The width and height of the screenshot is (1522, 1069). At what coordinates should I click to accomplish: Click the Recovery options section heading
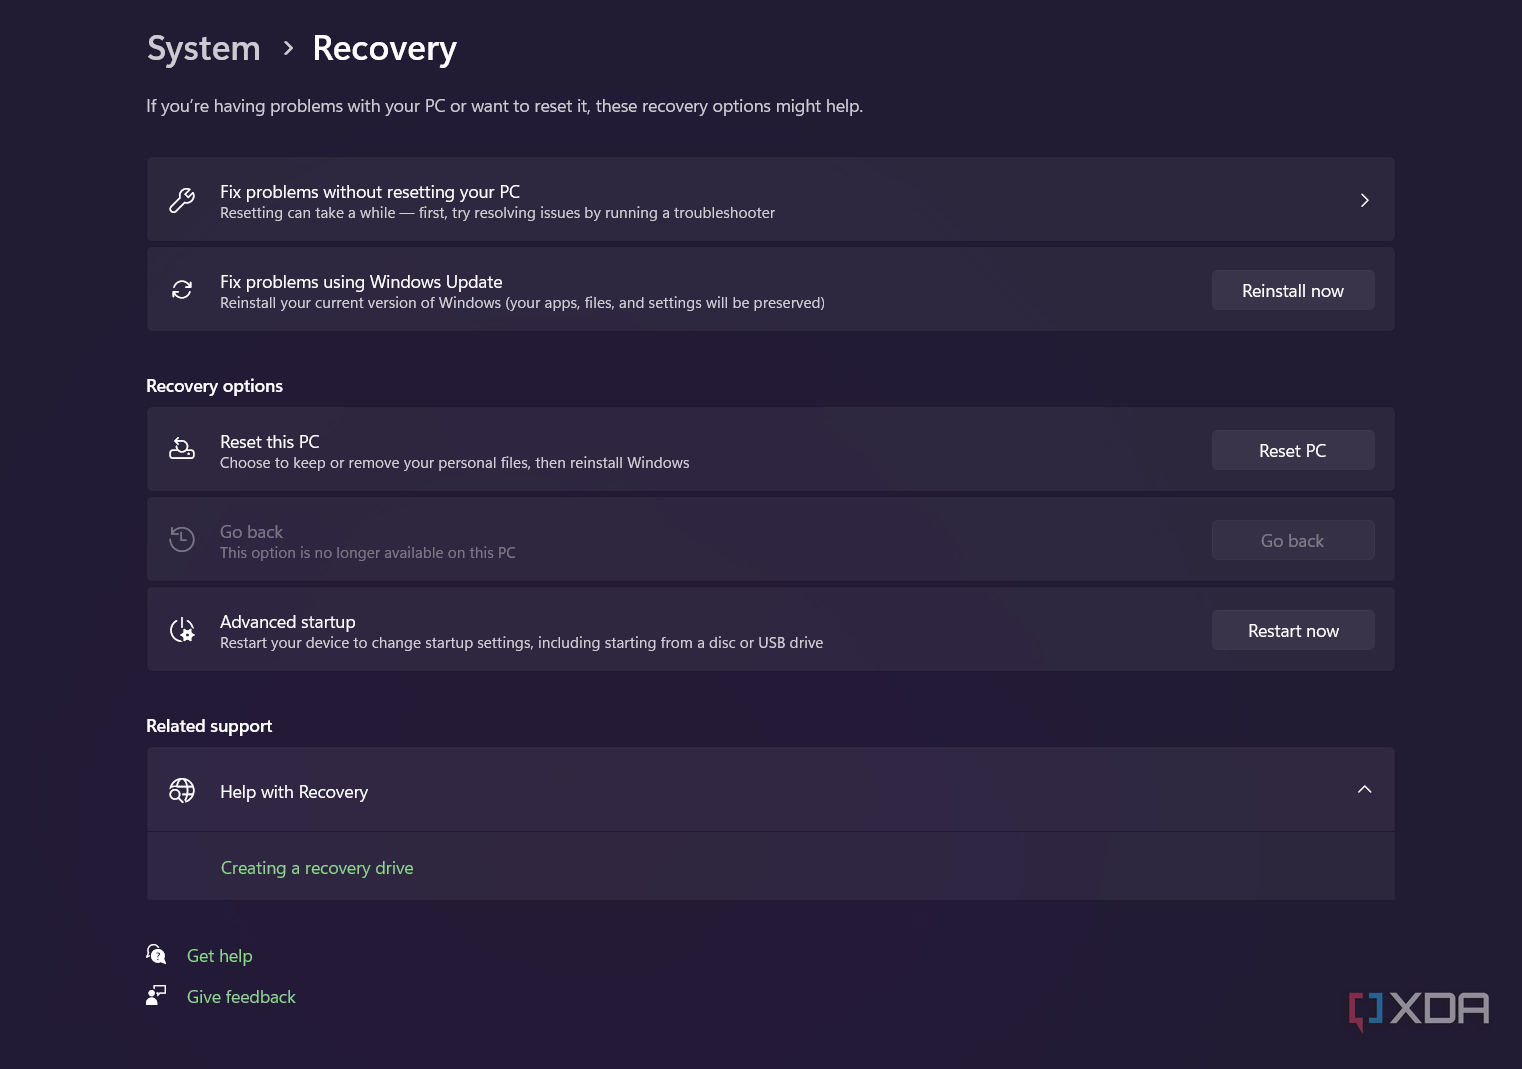pos(215,386)
